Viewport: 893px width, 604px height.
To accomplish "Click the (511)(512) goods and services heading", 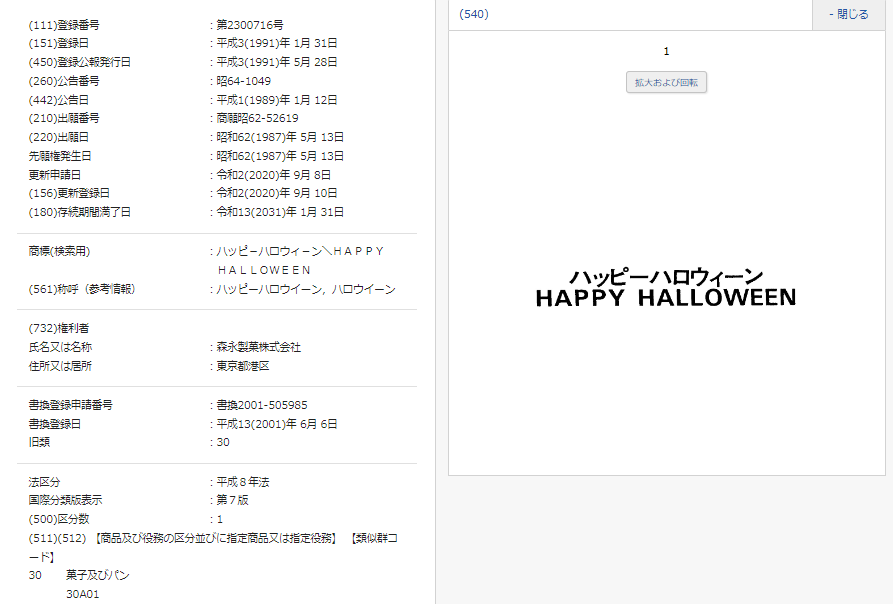I will coord(213,547).
